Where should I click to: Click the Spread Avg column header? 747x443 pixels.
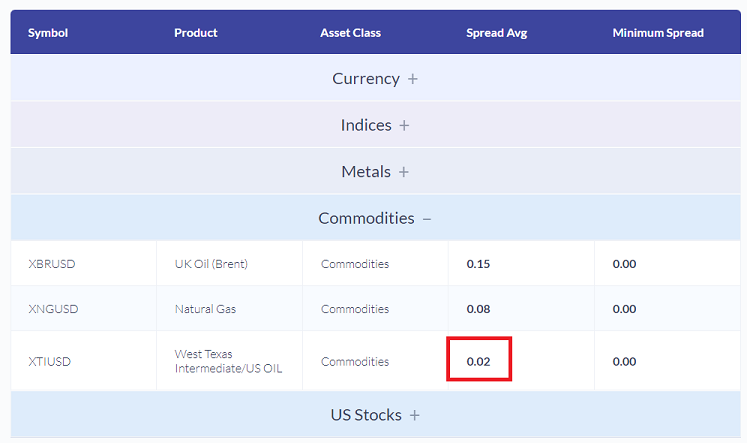click(496, 33)
